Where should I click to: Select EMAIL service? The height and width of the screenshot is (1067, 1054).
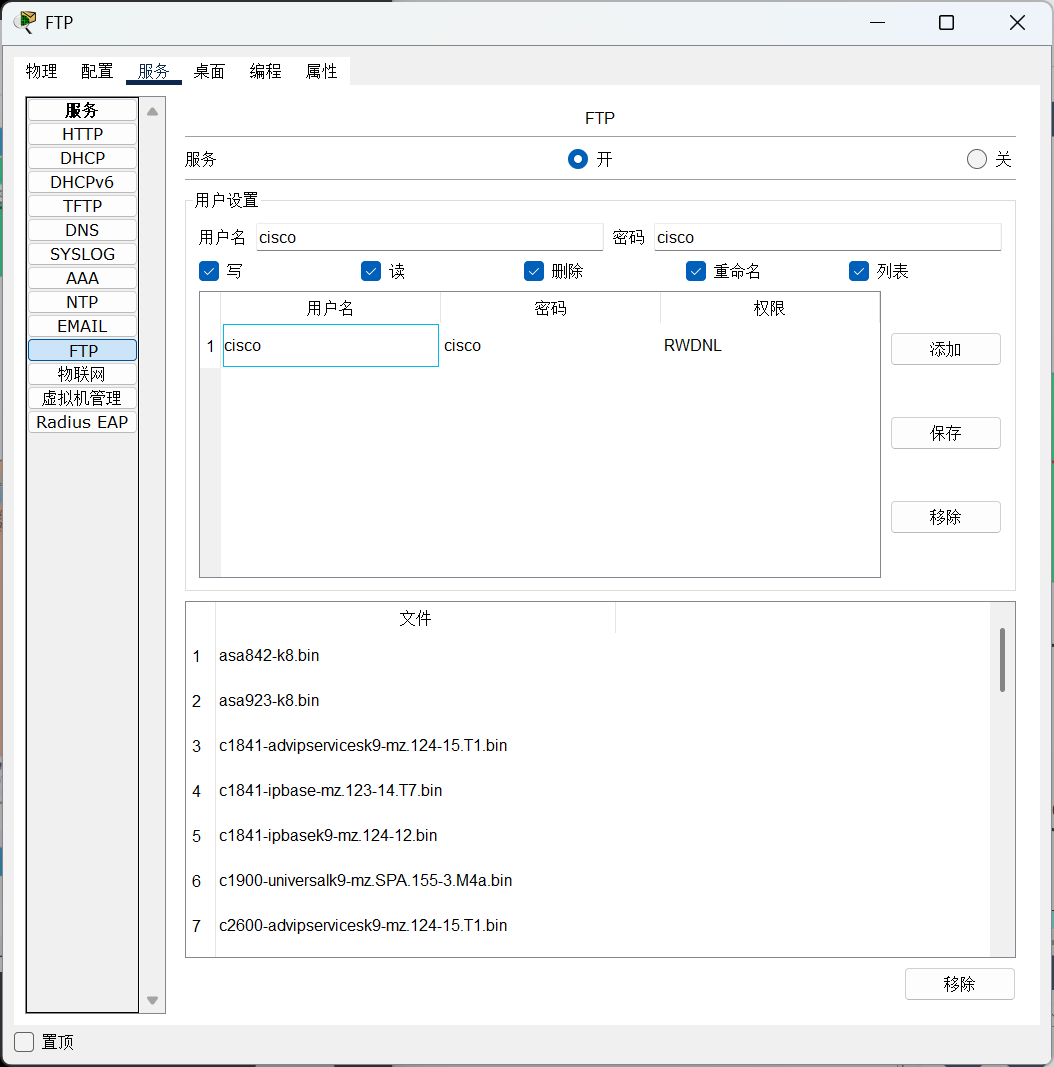point(82,326)
